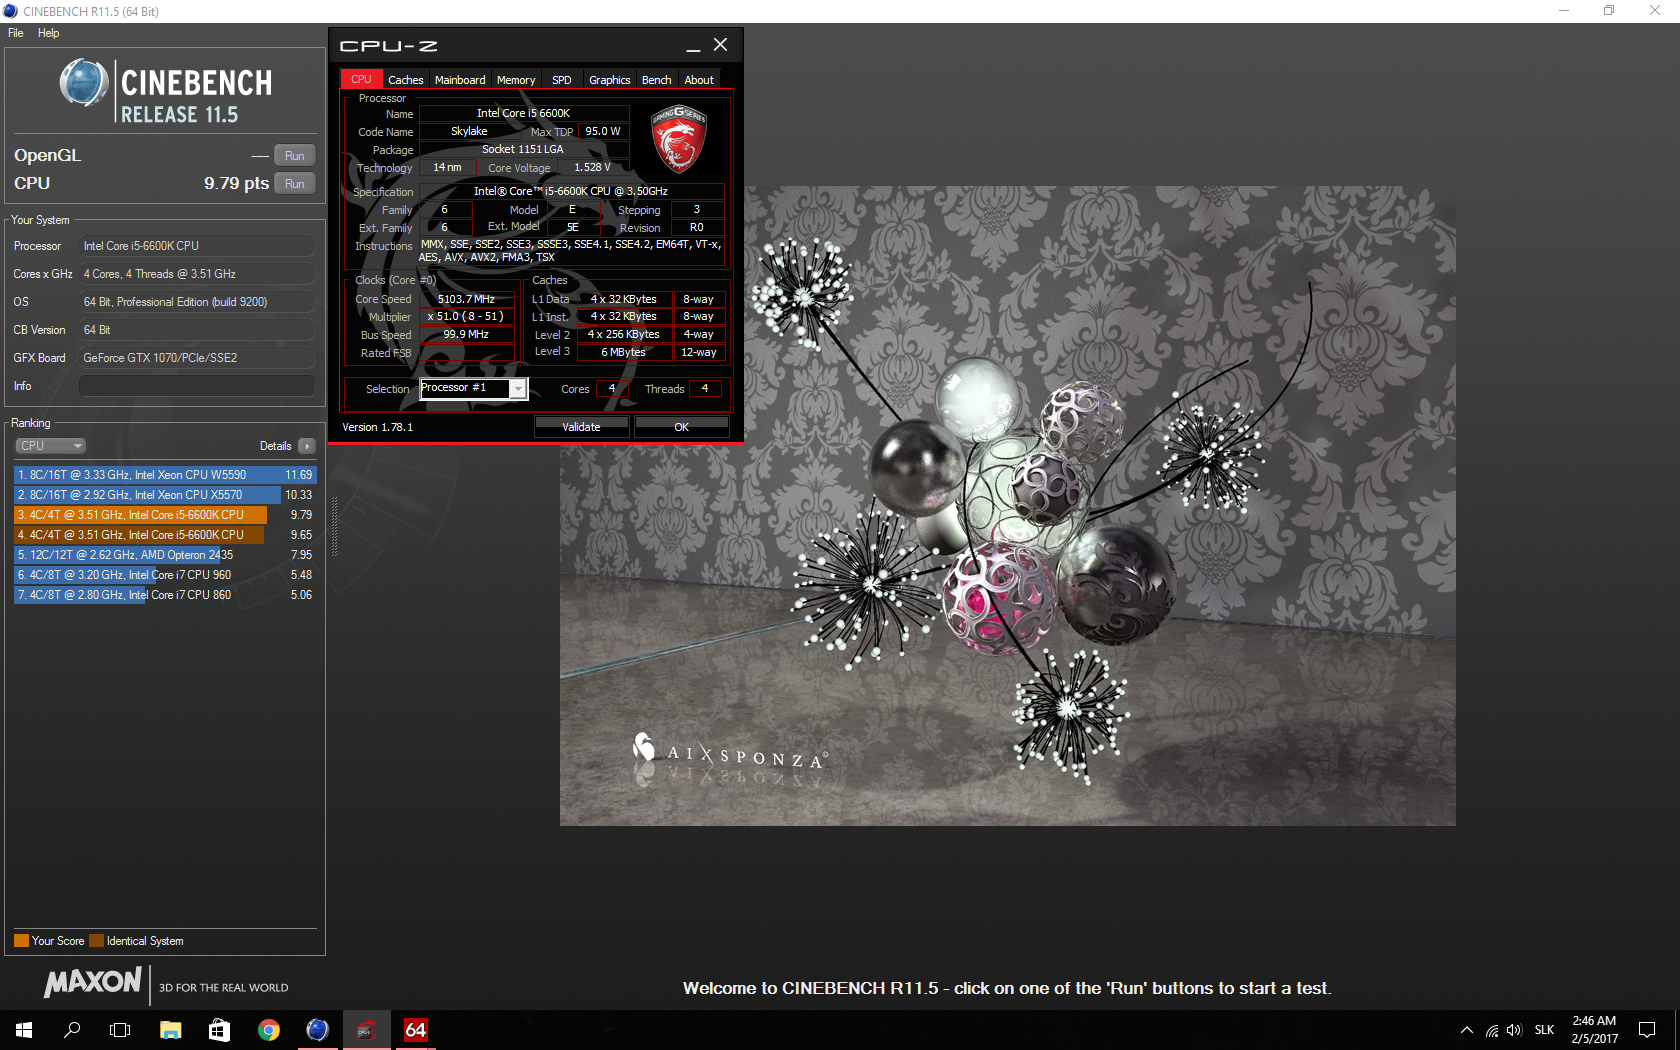Viewport: 1680px width, 1050px height.
Task: Click the Validate button in CPU-Z
Action: click(581, 427)
